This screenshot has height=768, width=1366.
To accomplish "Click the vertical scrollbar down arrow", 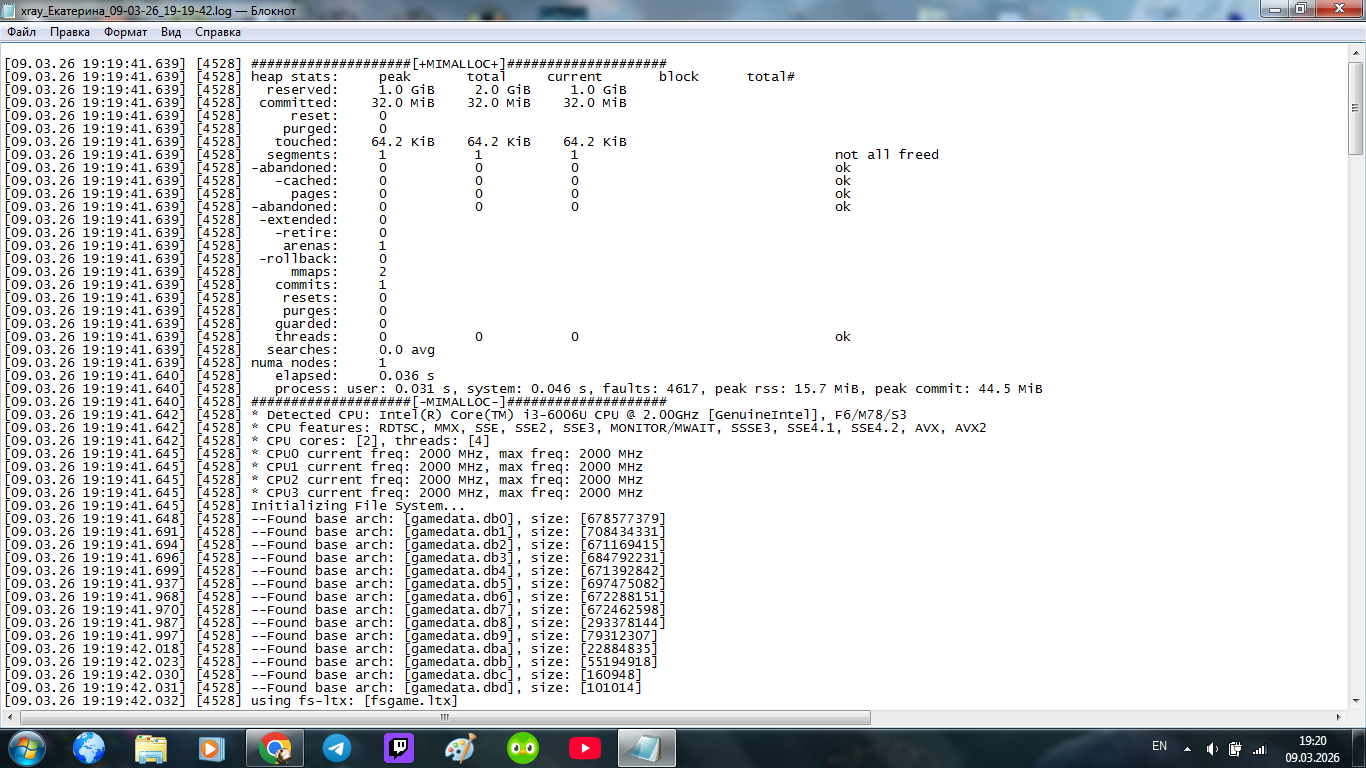I will pyautogui.click(x=1356, y=700).
